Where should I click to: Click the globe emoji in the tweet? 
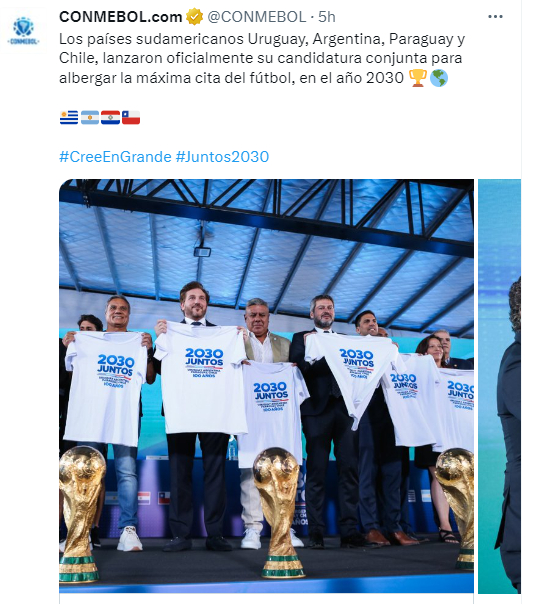[439, 78]
